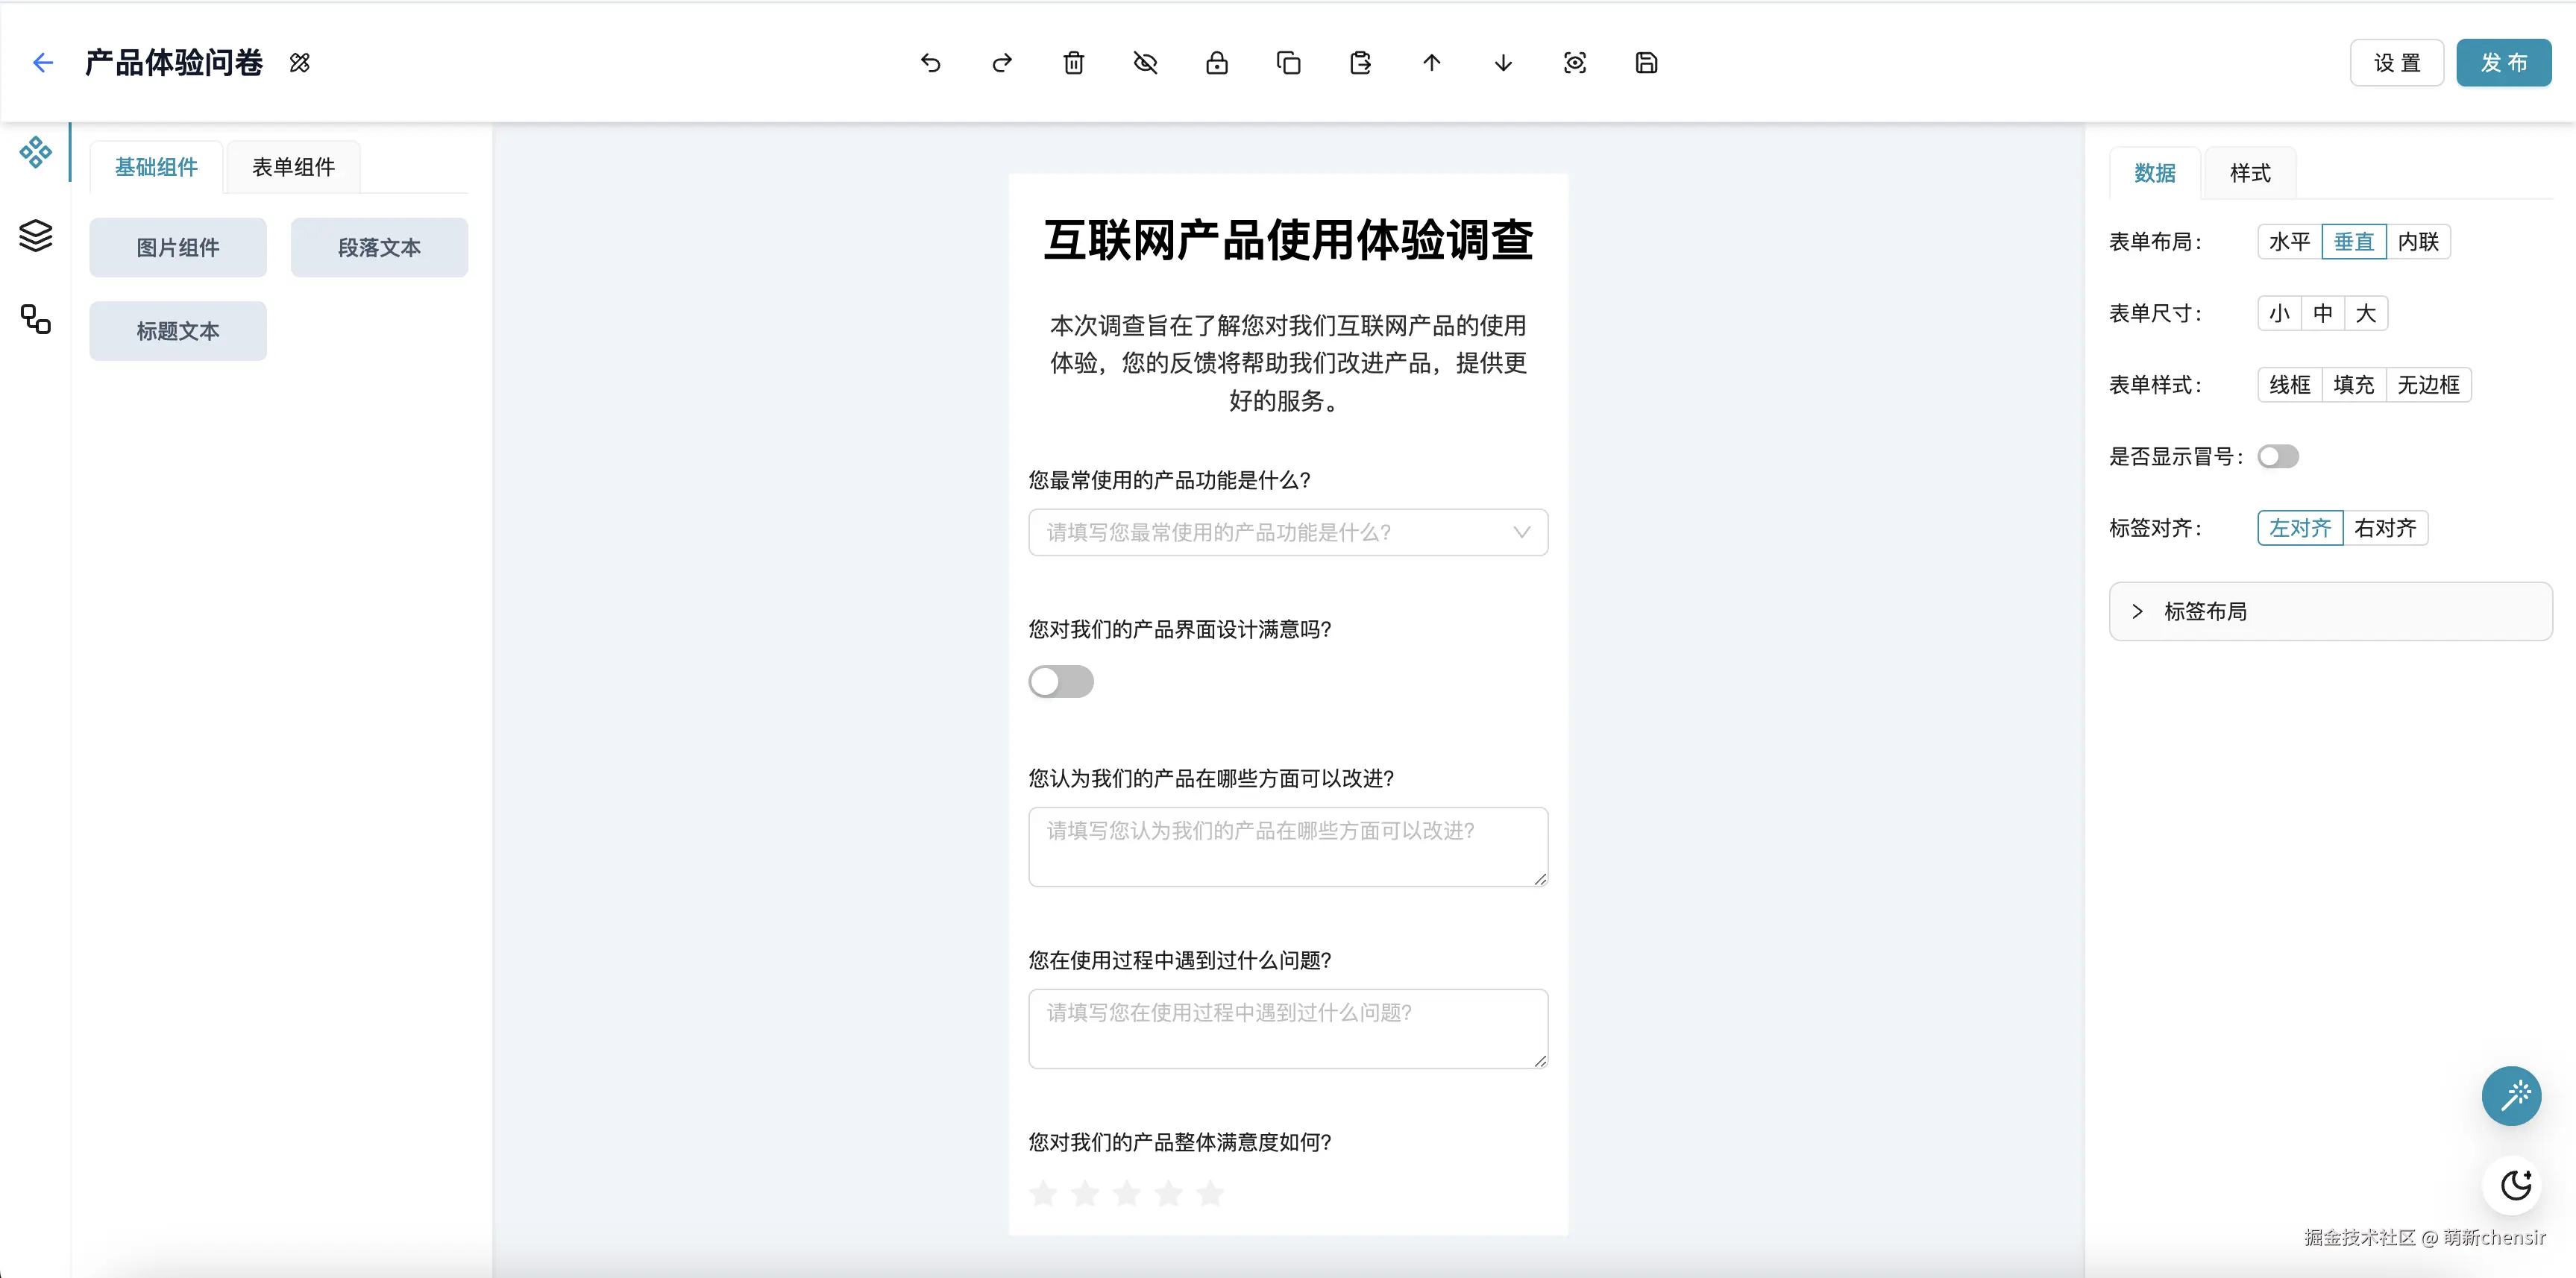Click the lock component icon
The image size is (2576, 1278).
point(1216,63)
